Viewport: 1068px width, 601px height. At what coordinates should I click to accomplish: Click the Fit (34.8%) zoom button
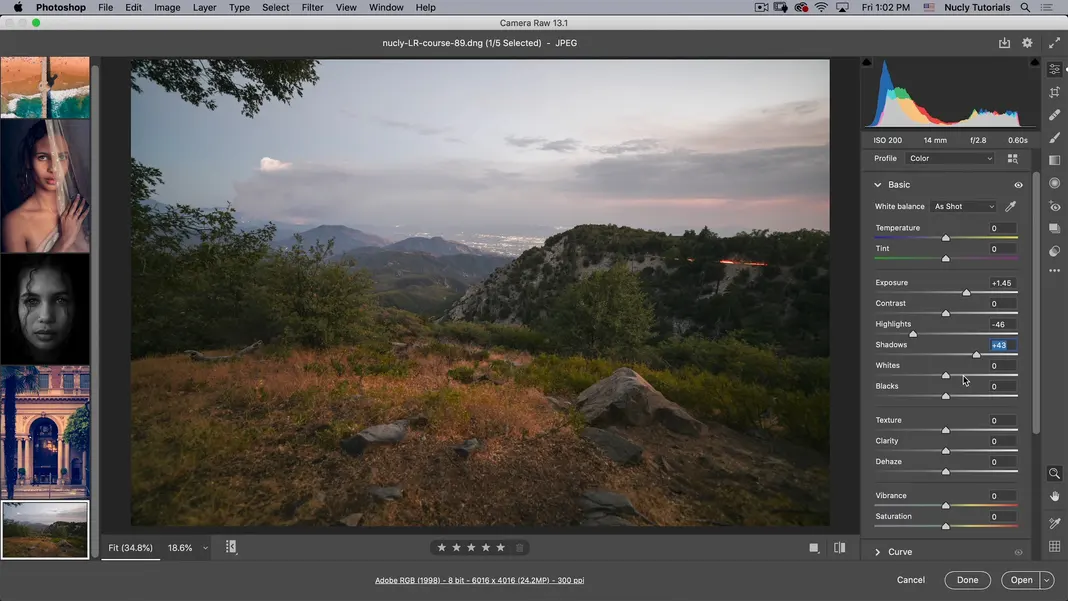131,548
